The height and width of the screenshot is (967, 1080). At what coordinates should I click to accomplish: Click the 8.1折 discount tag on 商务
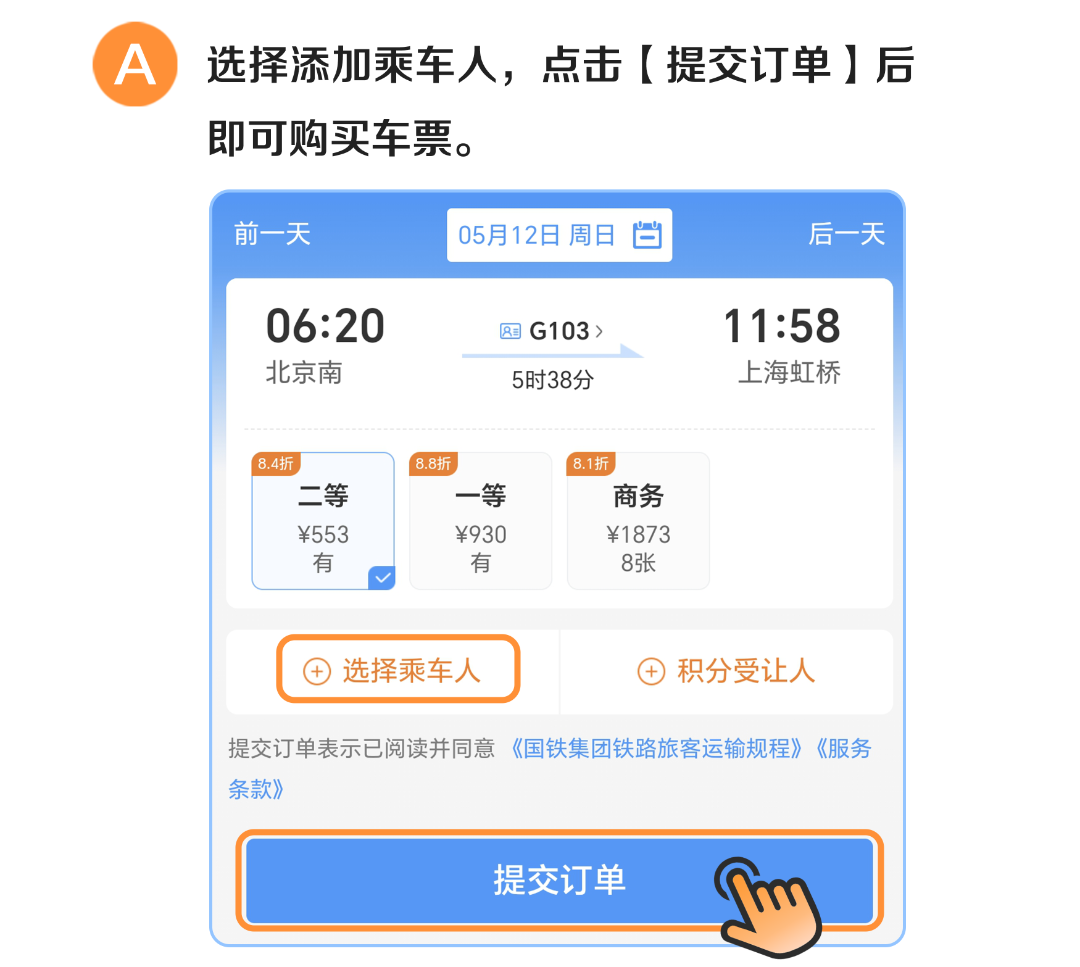(x=591, y=464)
